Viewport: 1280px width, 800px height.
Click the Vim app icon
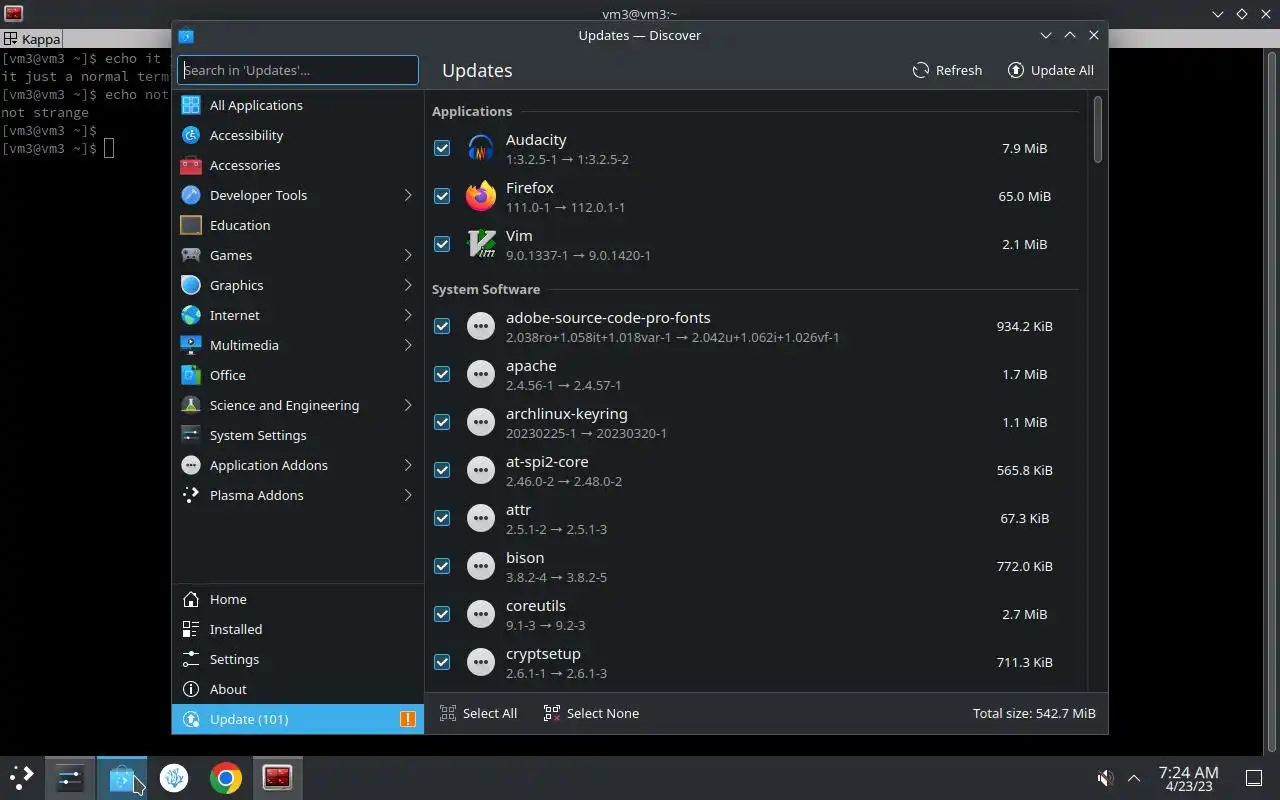[481, 244]
